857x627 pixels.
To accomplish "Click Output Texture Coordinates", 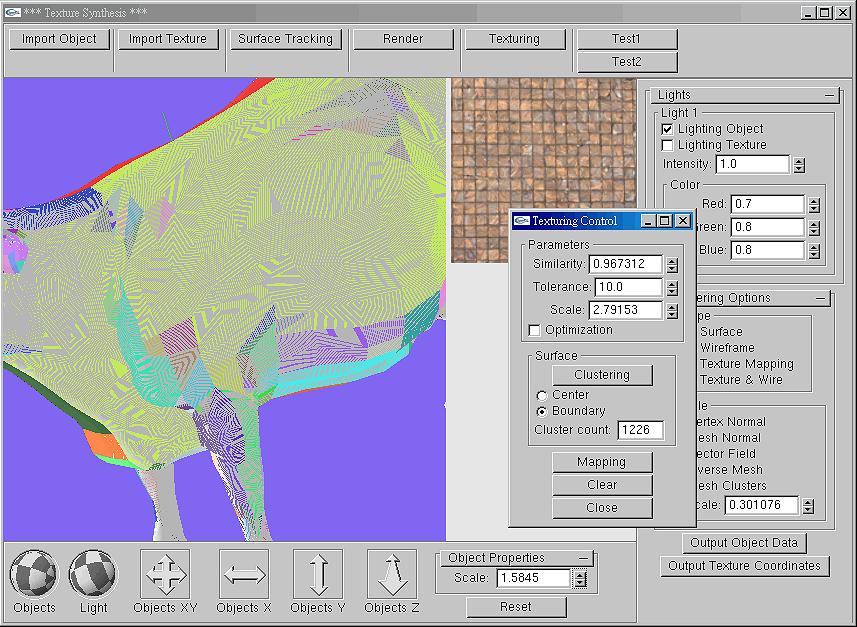I will coord(745,565).
